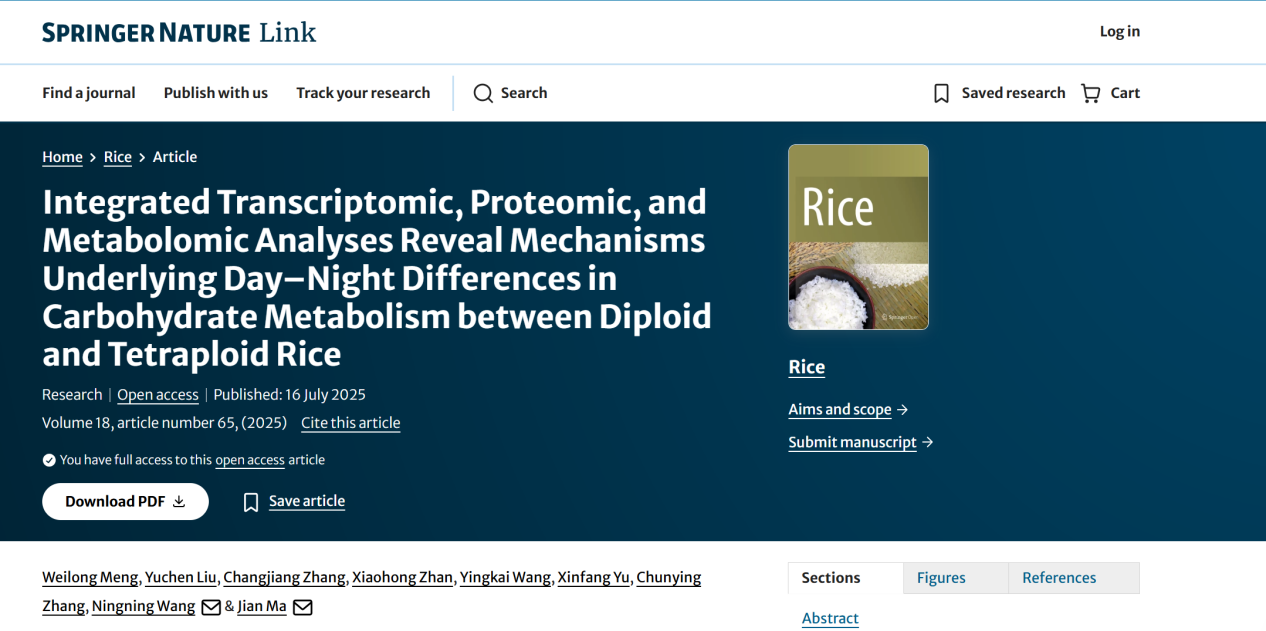Switch to the References tab
The height and width of the screenshot is (631, 1266).
pos(1074,578)
